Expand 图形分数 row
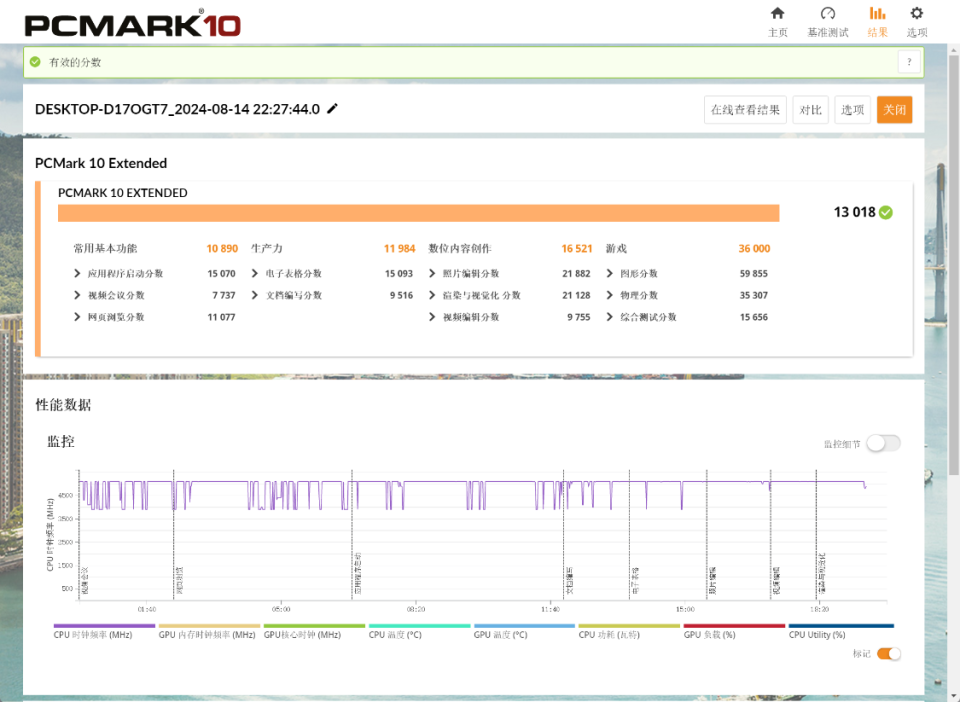Image resolution: width=960 pixels, height=702 pixels. [610, 273]
